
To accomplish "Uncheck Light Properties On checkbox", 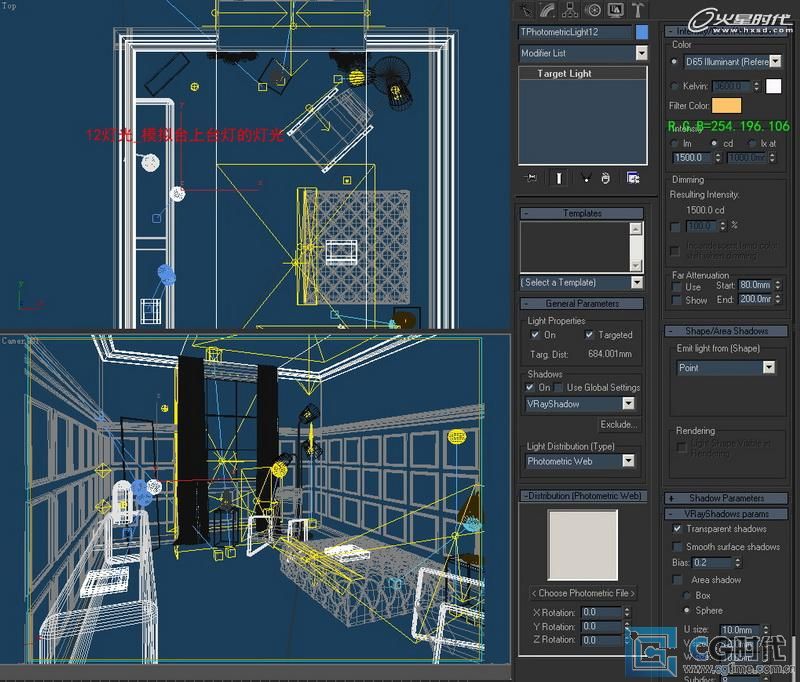I will point(534,335).
